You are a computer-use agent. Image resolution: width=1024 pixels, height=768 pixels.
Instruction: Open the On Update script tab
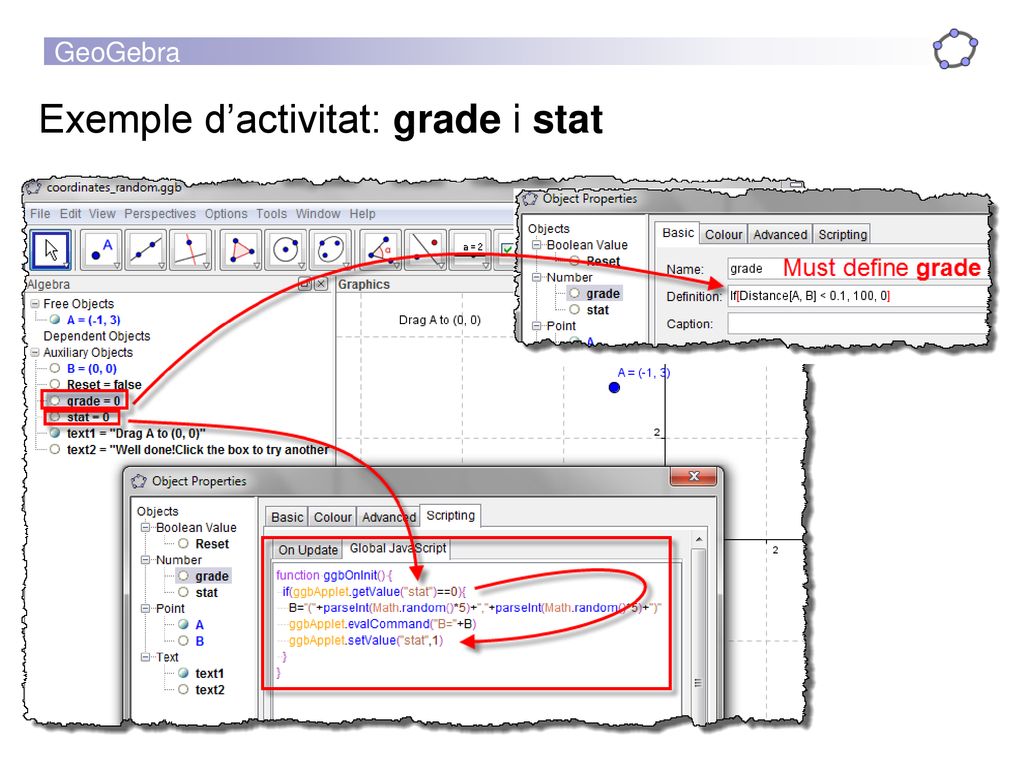pos(308,550)
